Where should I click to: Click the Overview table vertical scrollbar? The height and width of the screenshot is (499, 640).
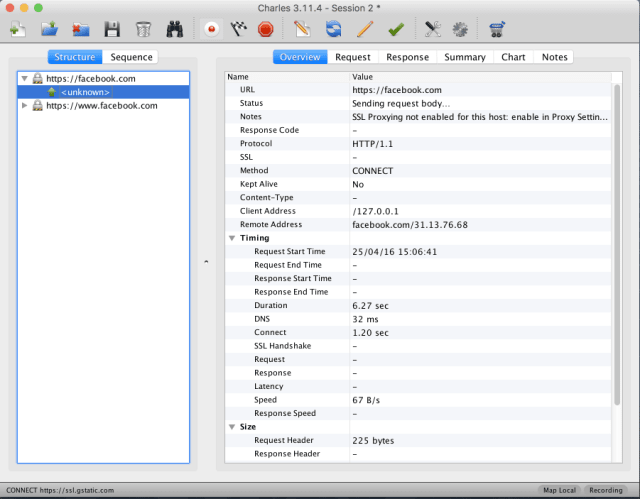[x=617, y=245]
